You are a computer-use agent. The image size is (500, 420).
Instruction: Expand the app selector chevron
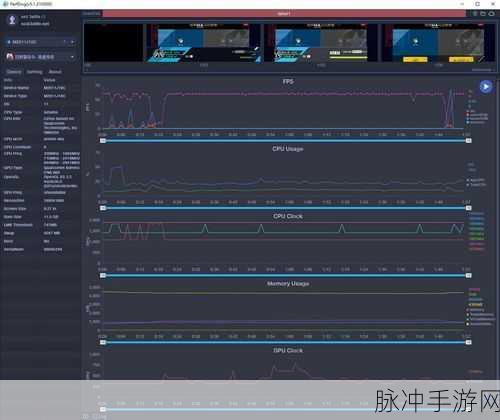(x=72, y=57)
